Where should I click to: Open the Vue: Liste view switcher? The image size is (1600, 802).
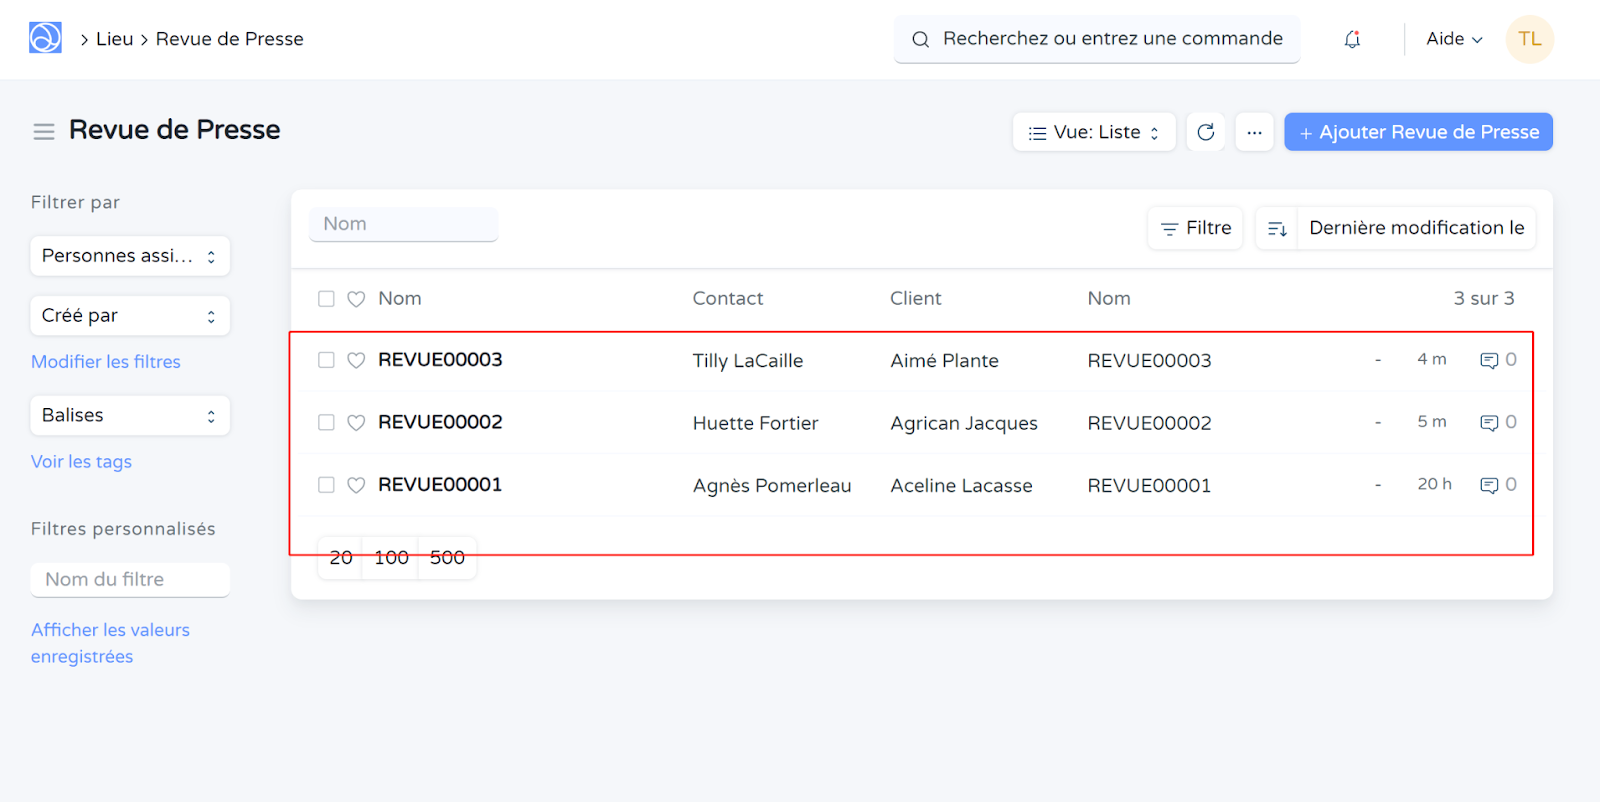[1094, 132]
